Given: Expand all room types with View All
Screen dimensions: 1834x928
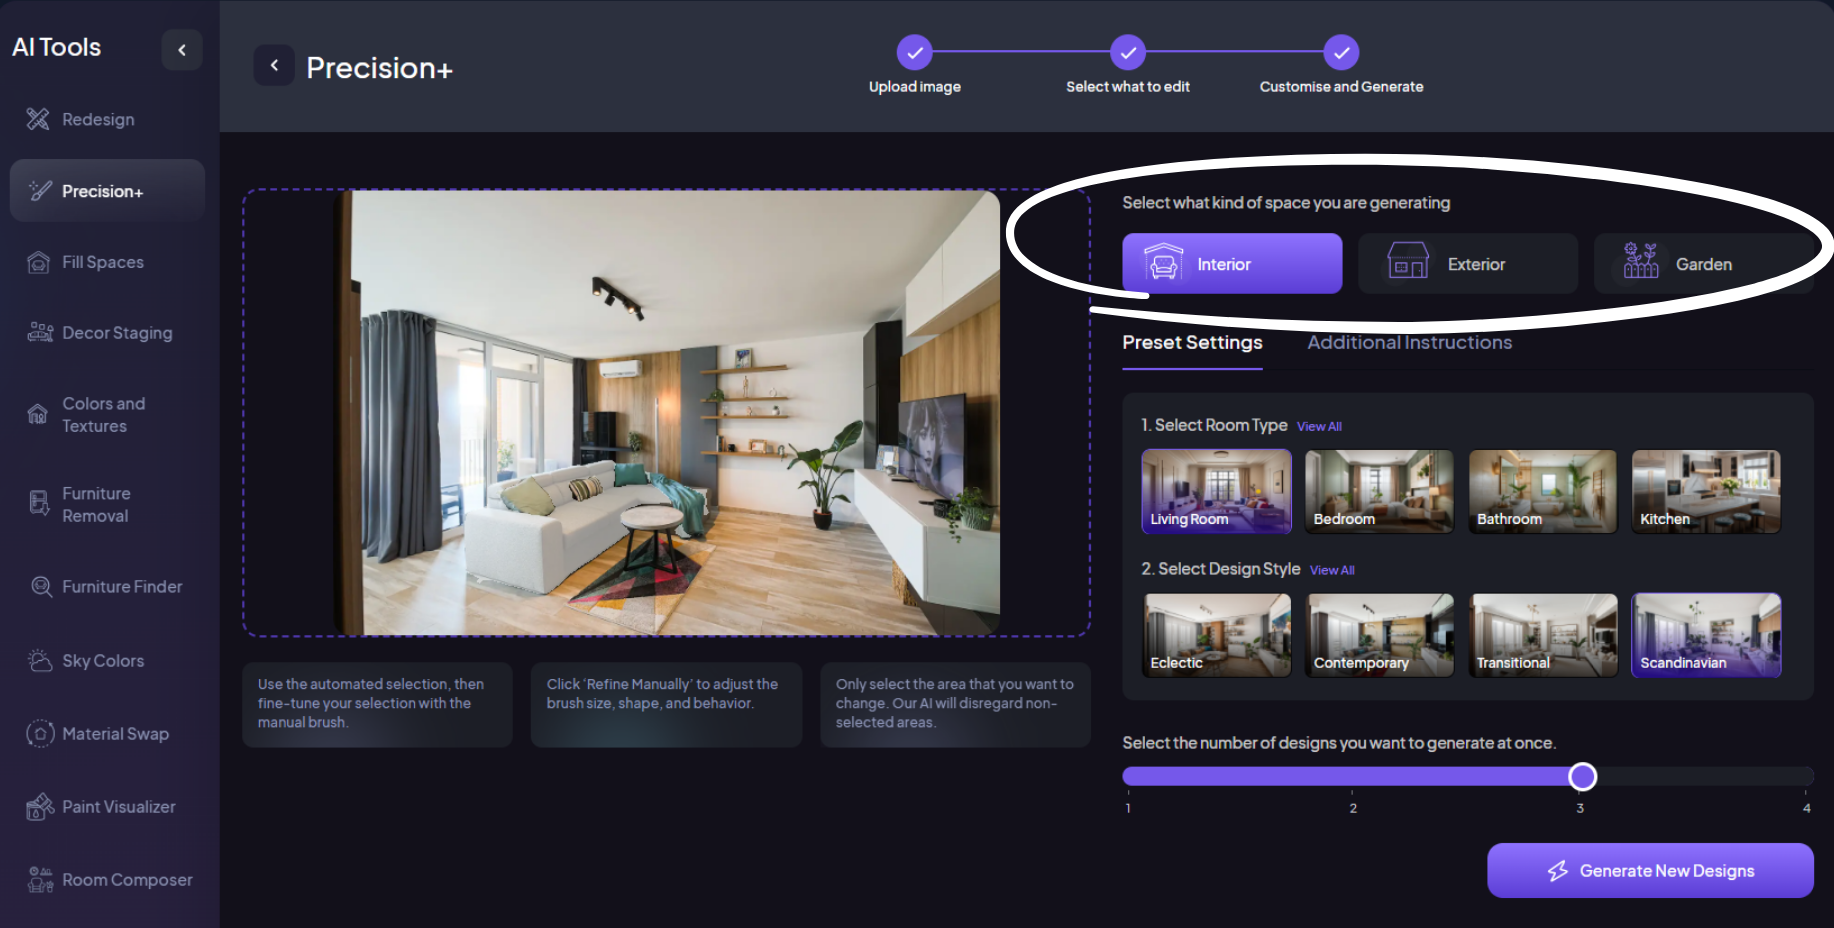Looking at the screenshot, I should 1319,427.
